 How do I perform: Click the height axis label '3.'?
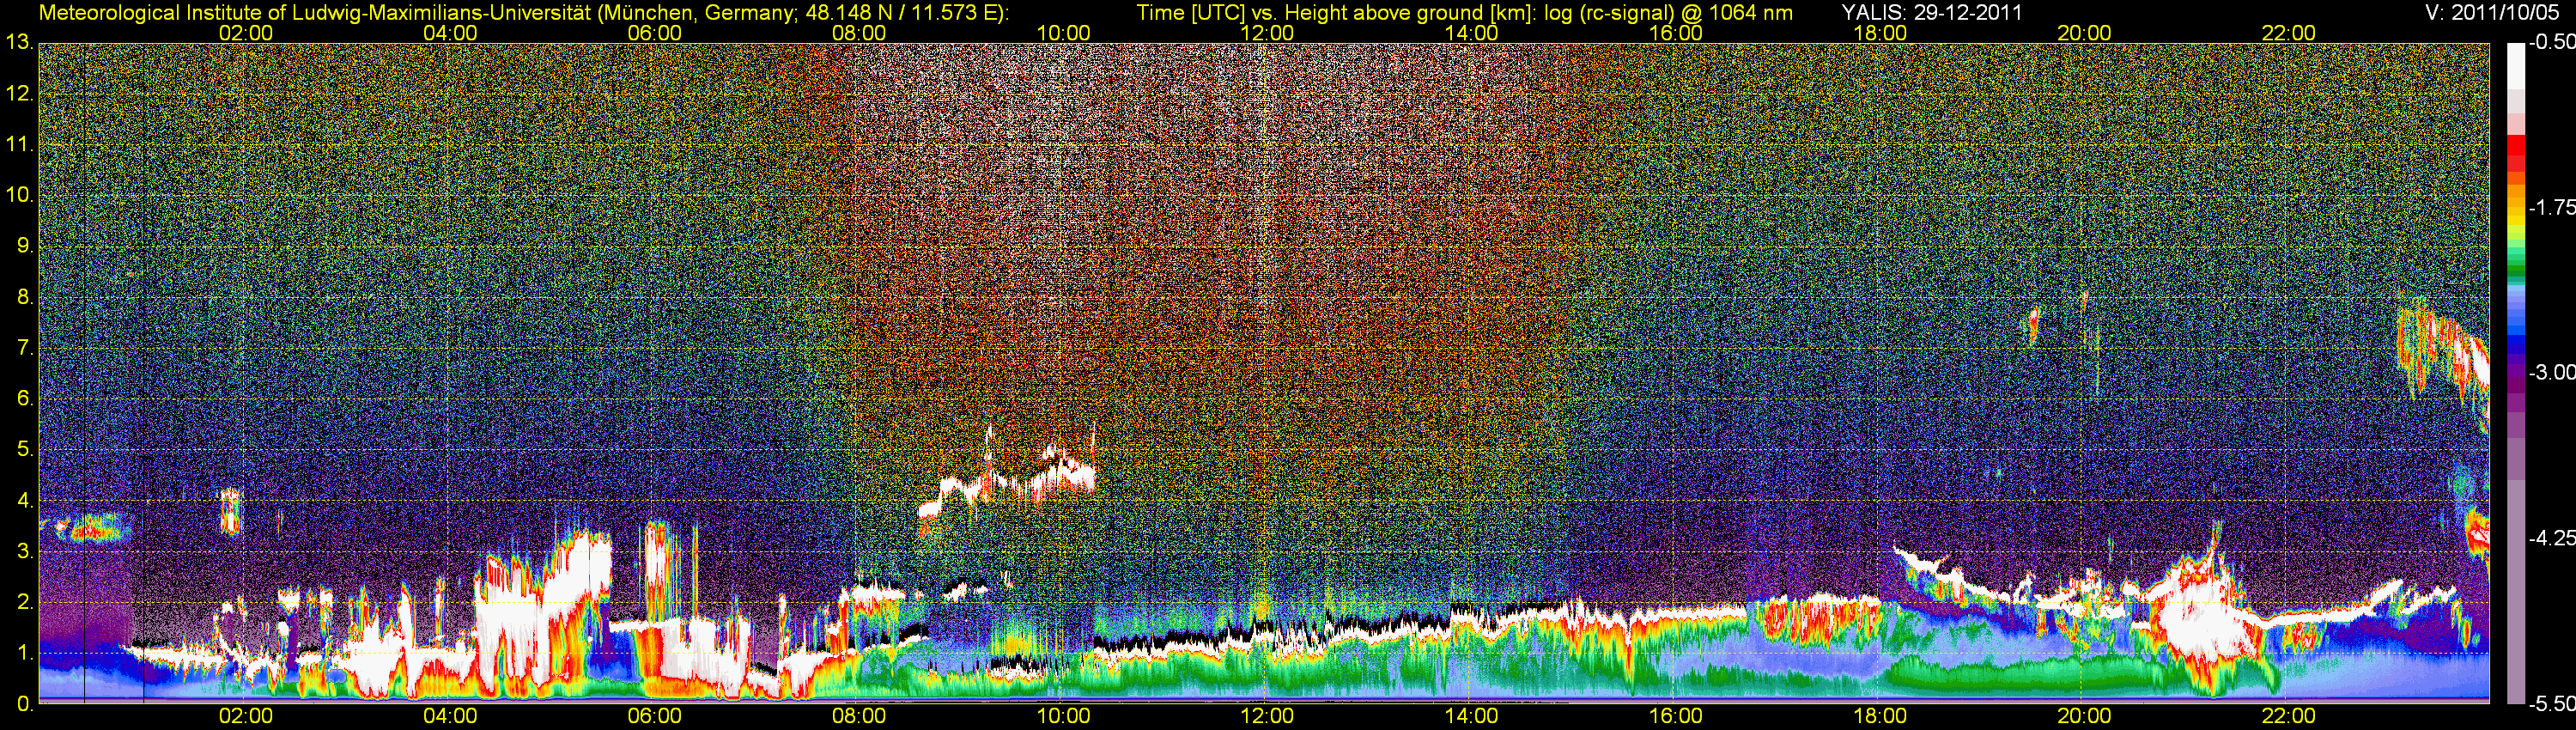coord(25,552)
